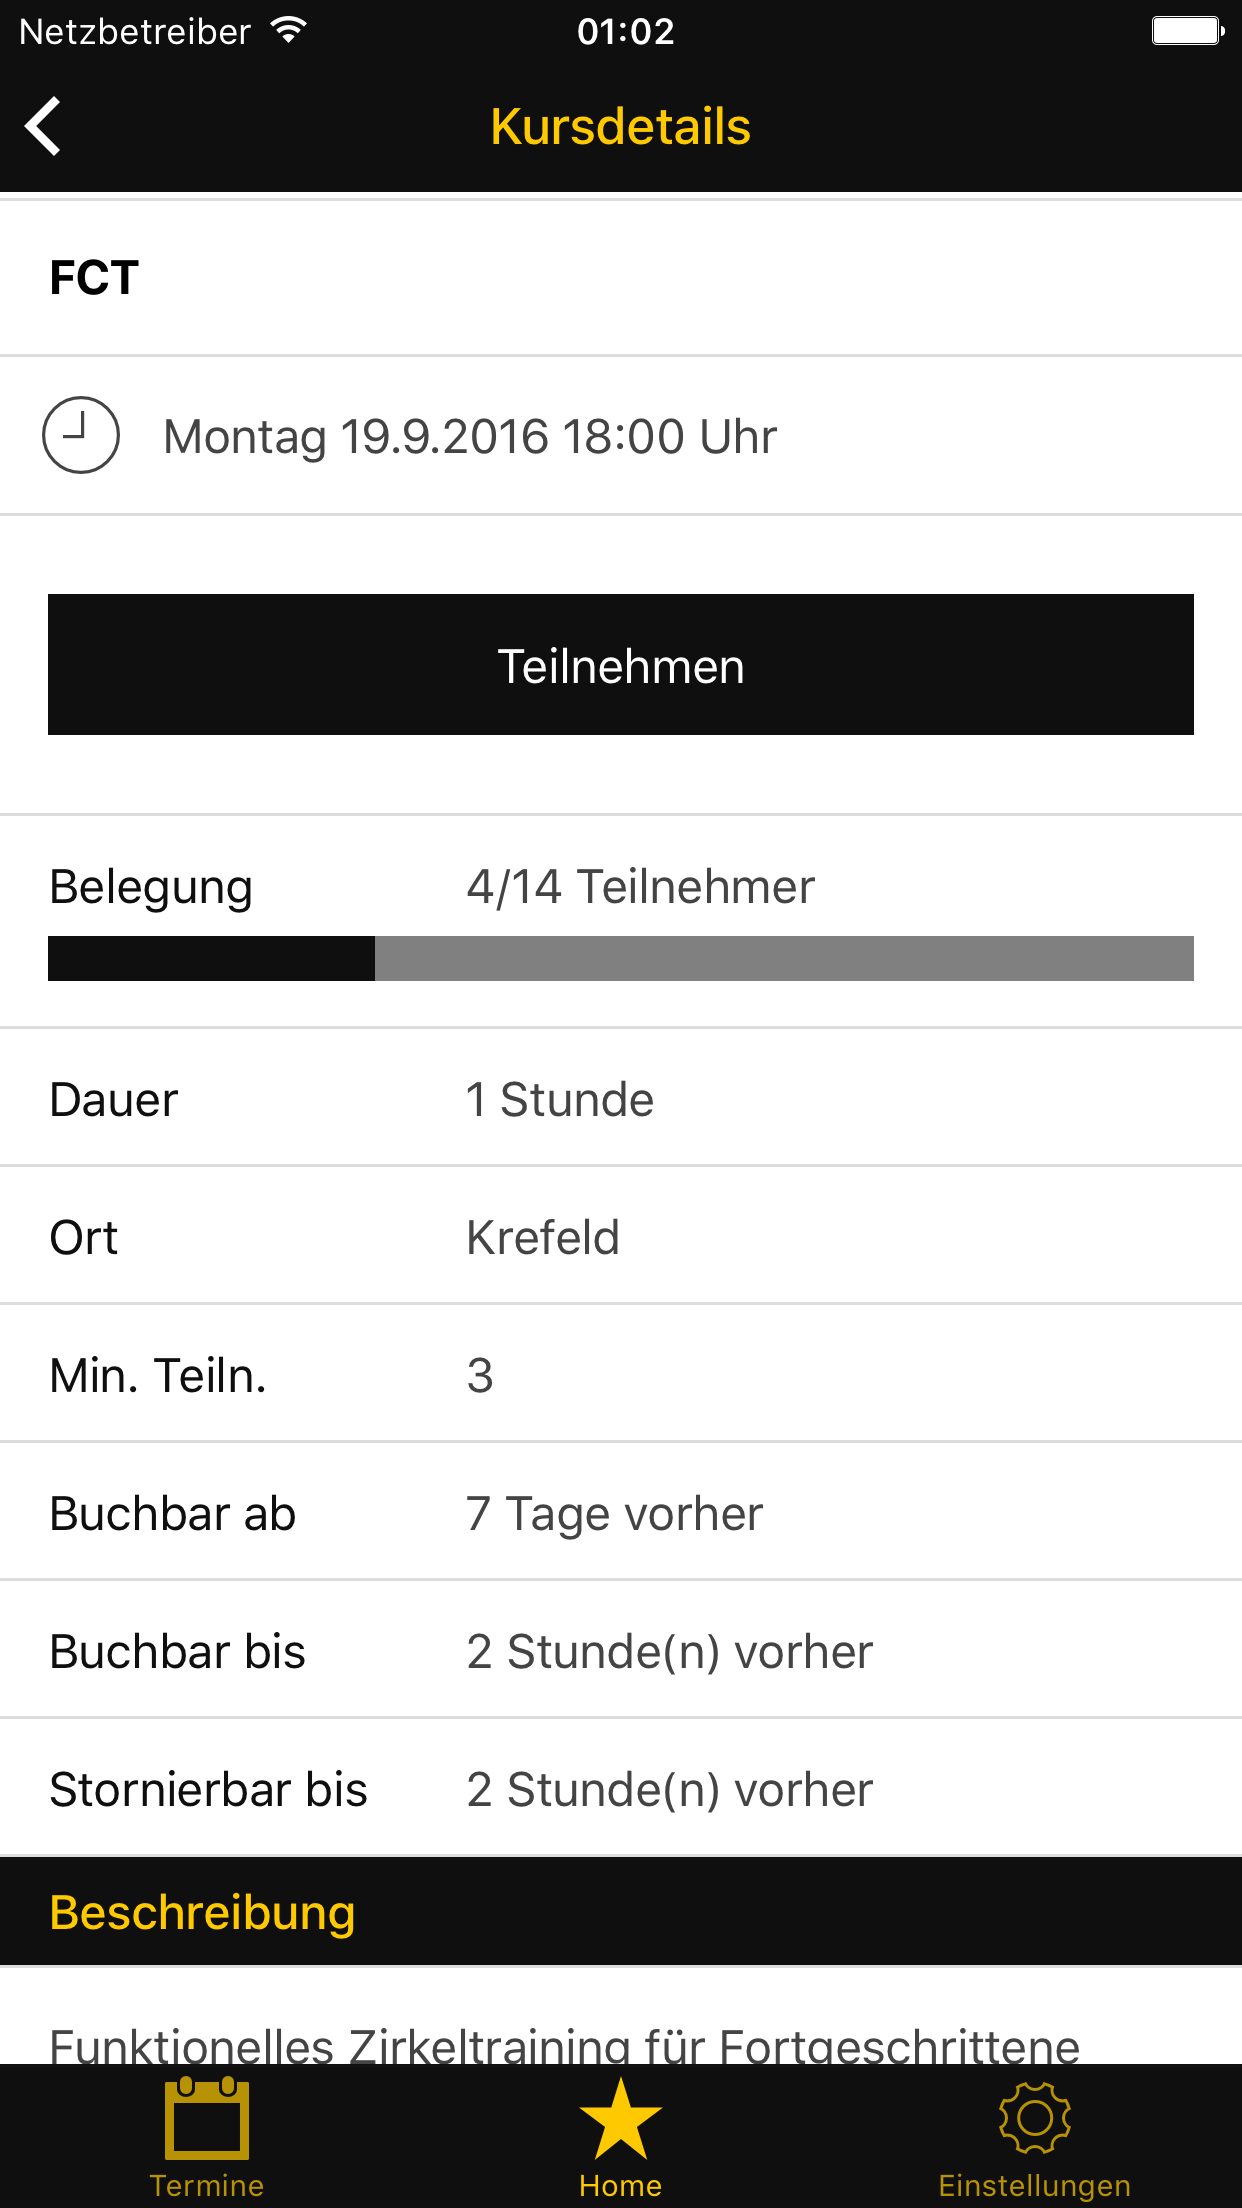Select the Buchbar bis row
The width and height of the screenshot is (1242, 2208).
pos(620,1651)
